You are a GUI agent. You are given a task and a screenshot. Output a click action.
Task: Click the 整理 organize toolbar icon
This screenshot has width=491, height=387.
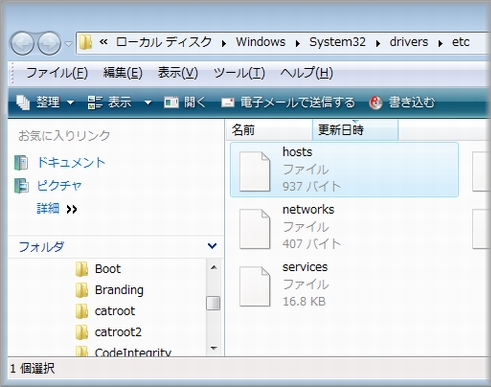[x=23, y=102]
